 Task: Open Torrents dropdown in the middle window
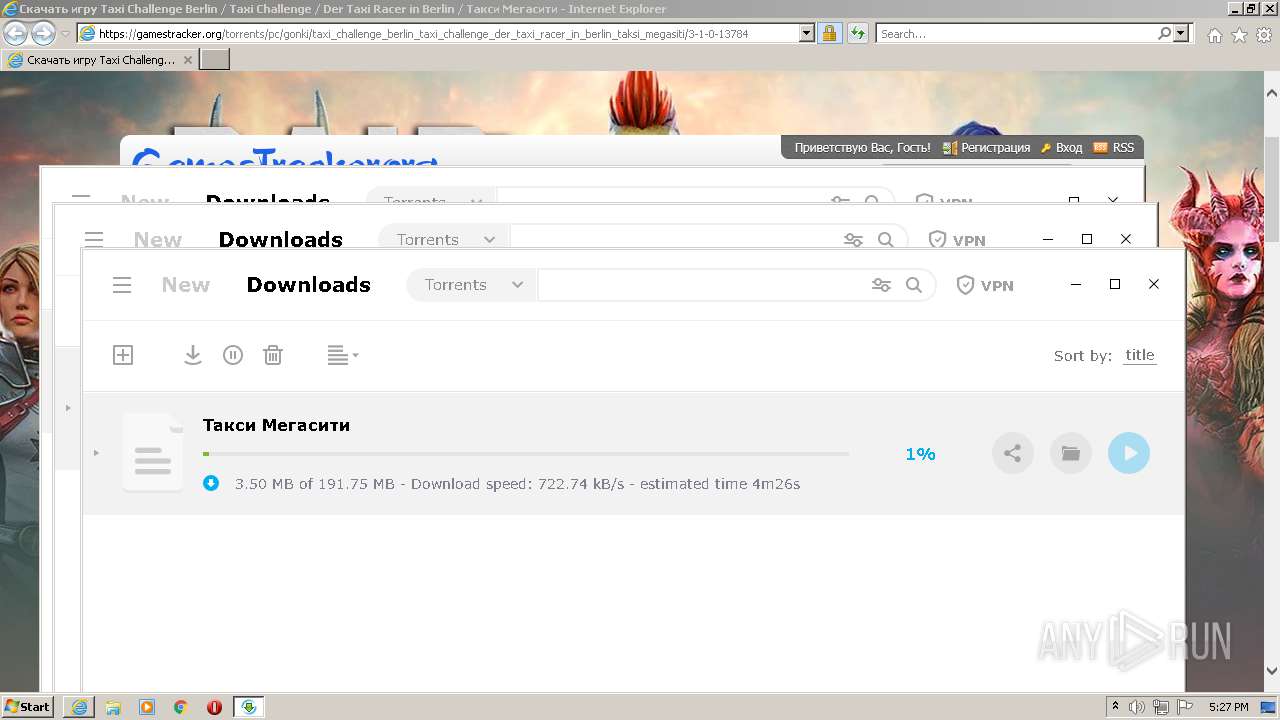[444, 240]
